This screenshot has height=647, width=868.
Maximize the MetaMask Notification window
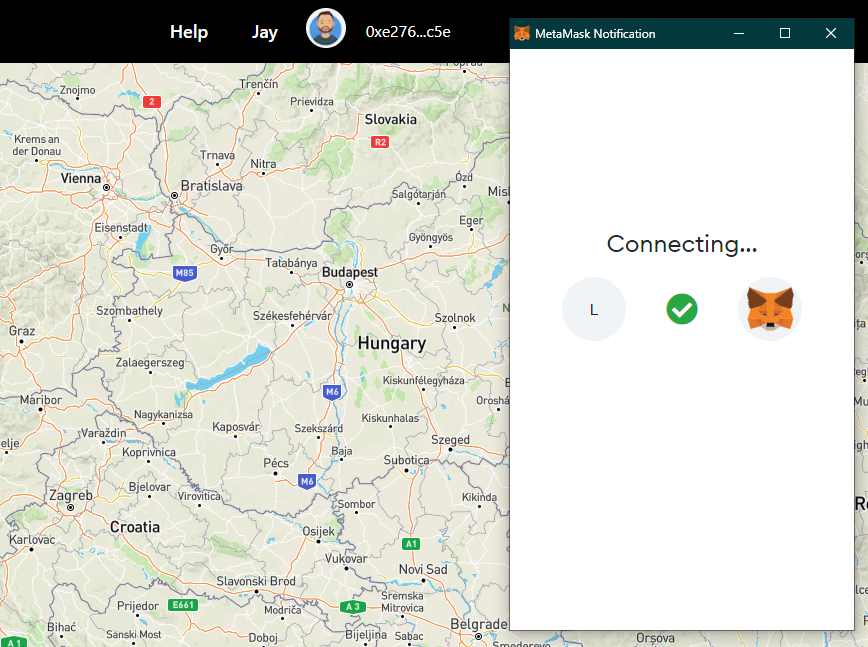[x=785, y=33]
